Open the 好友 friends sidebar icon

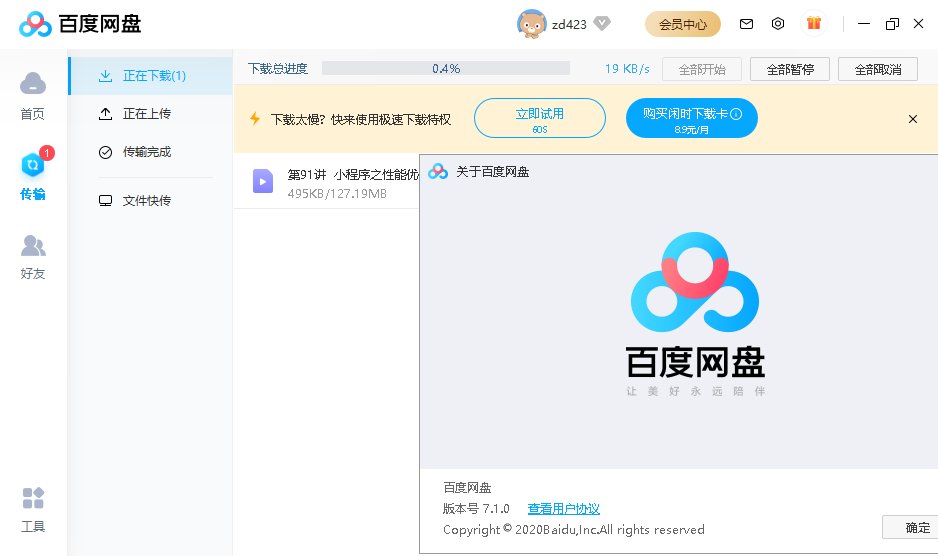tap(33, 256)
